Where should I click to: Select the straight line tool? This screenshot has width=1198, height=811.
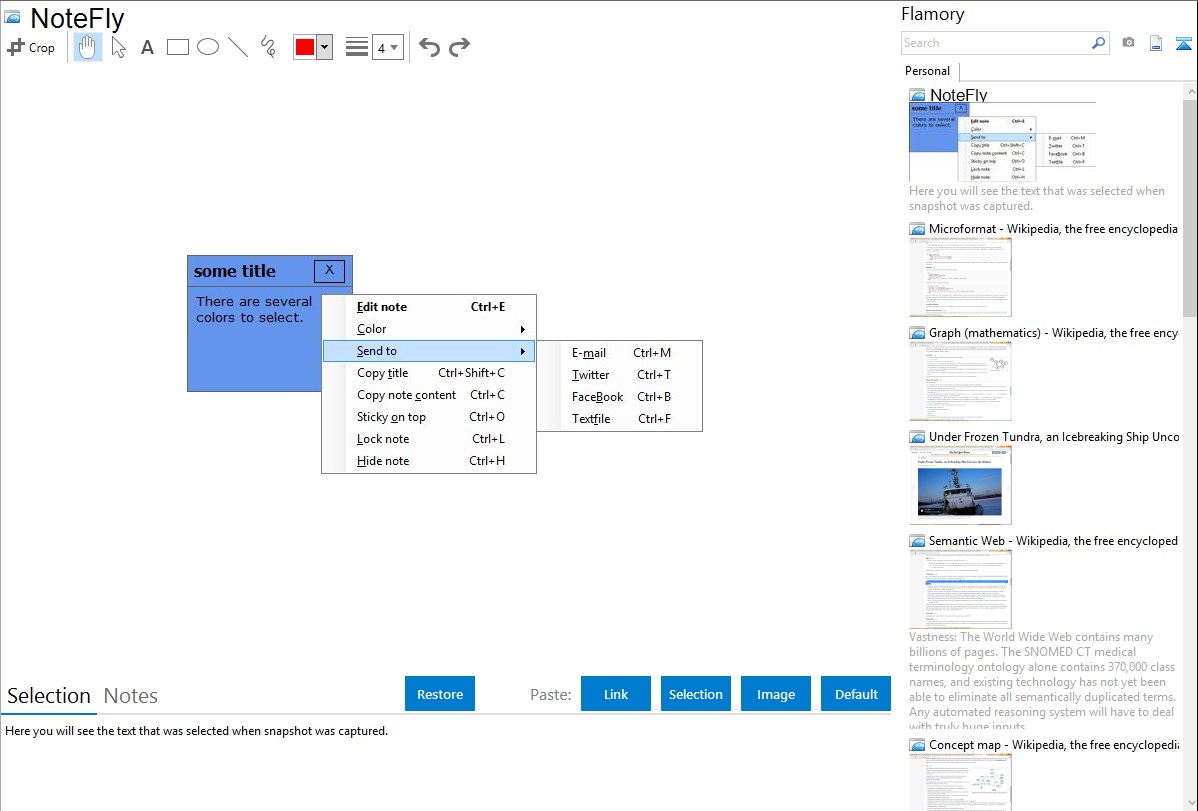pos(238,47)
